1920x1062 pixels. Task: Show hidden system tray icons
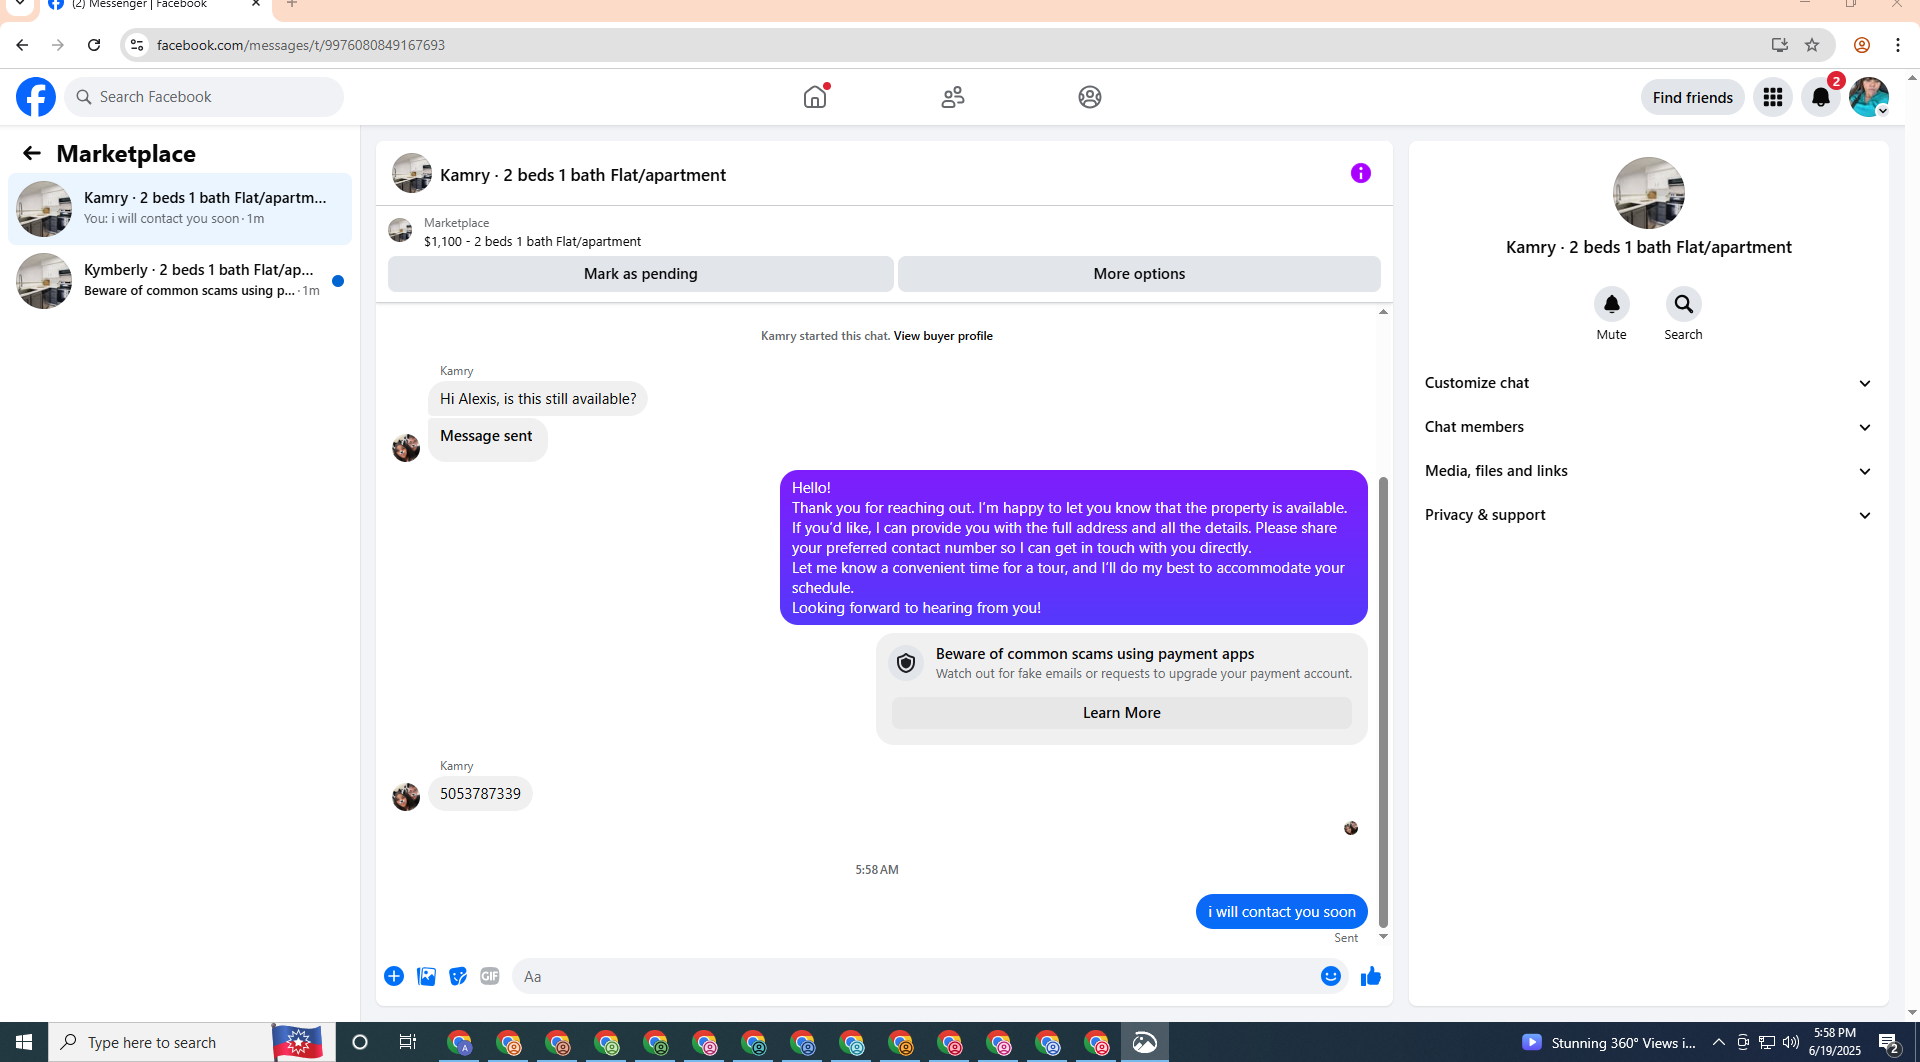pos(1719,1042)
